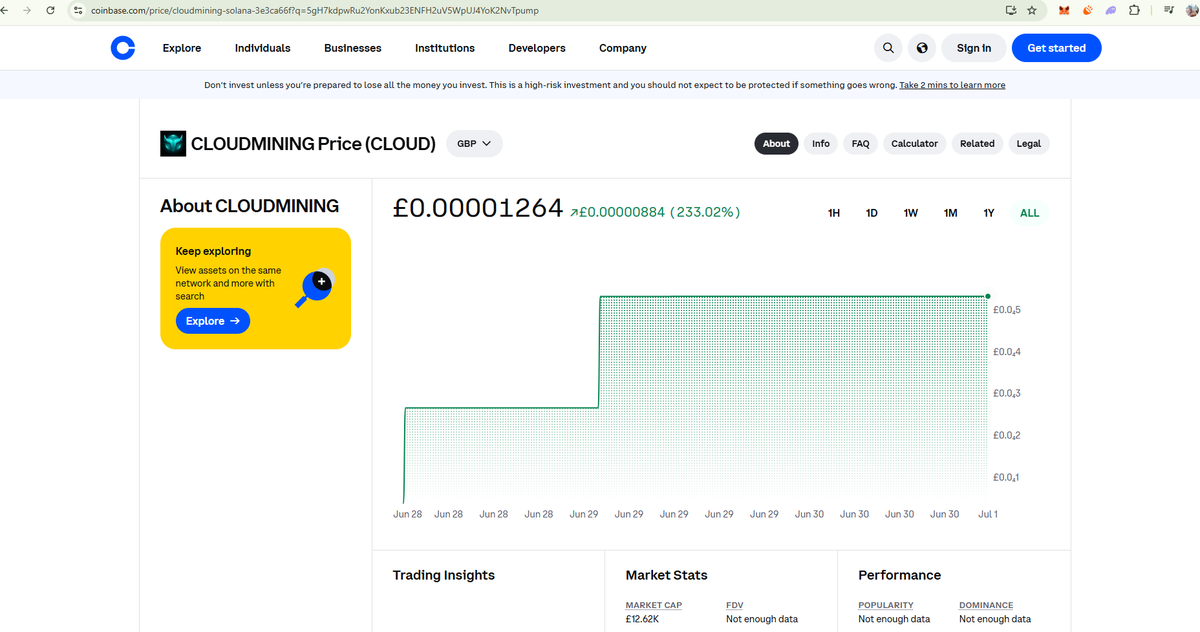1200x632 pixels.
Task: Click the Sign in button
Action: [974, 48]
